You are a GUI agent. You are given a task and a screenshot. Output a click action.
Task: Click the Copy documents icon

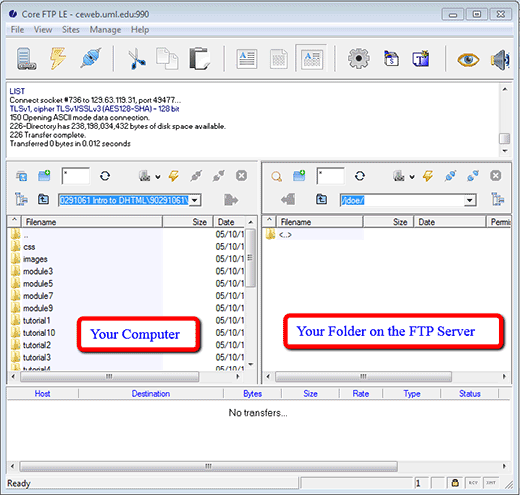click(167, 59)
